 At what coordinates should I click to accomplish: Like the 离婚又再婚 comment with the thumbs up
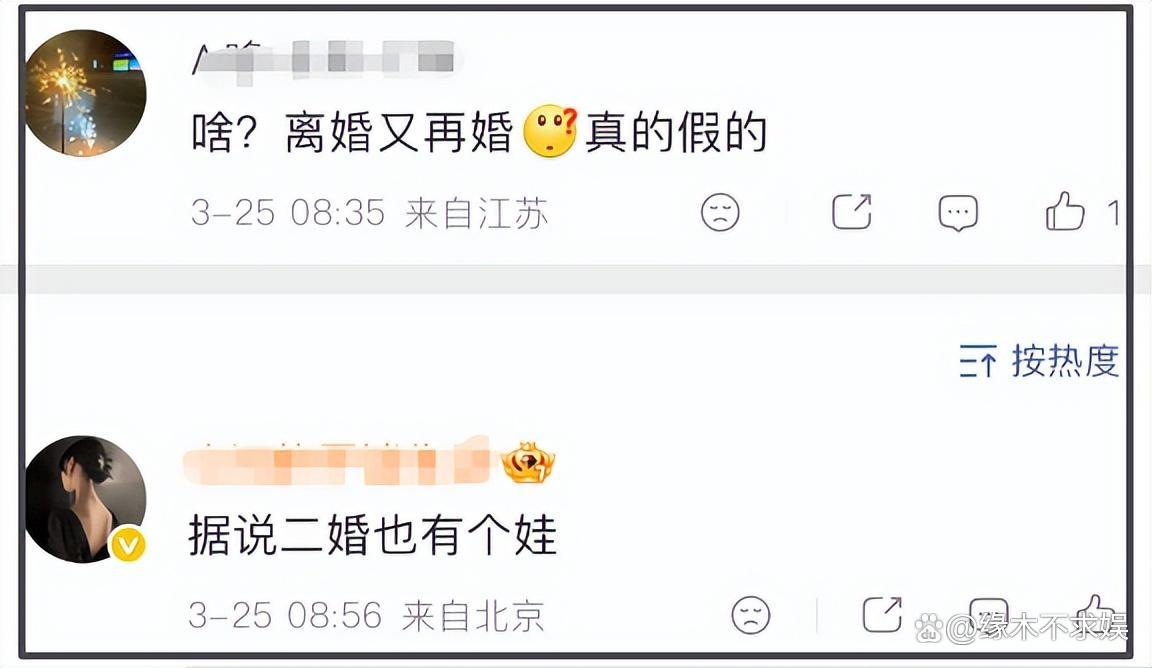click(1065, 212)
